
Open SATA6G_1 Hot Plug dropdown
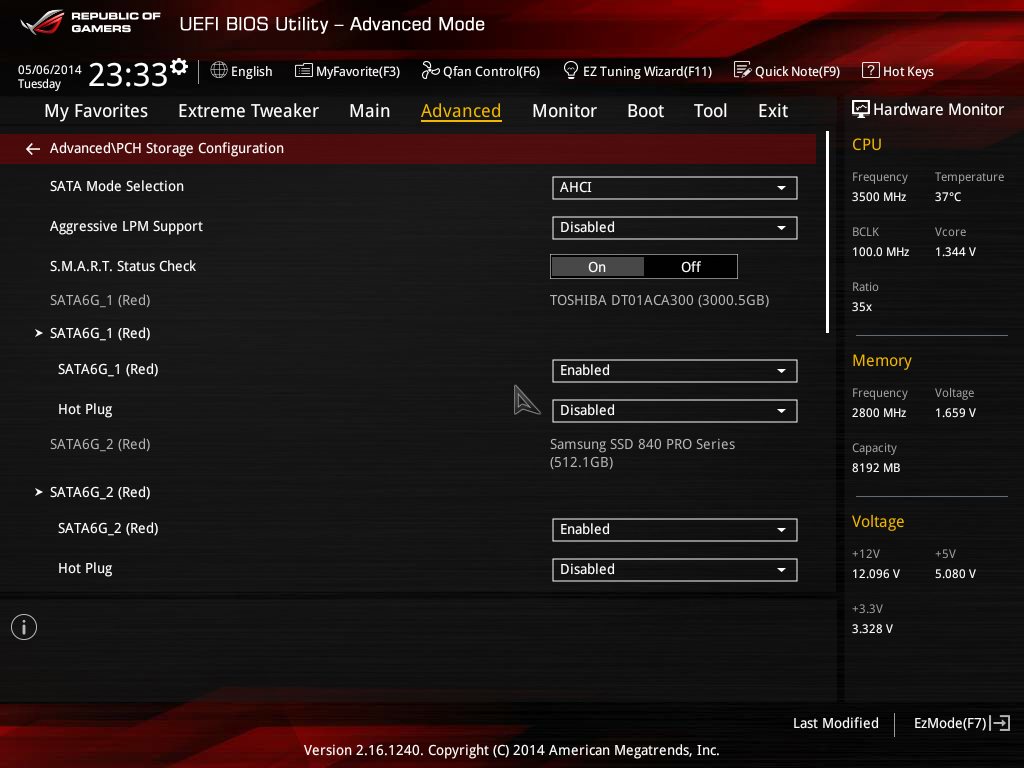[x=674, y=411]
